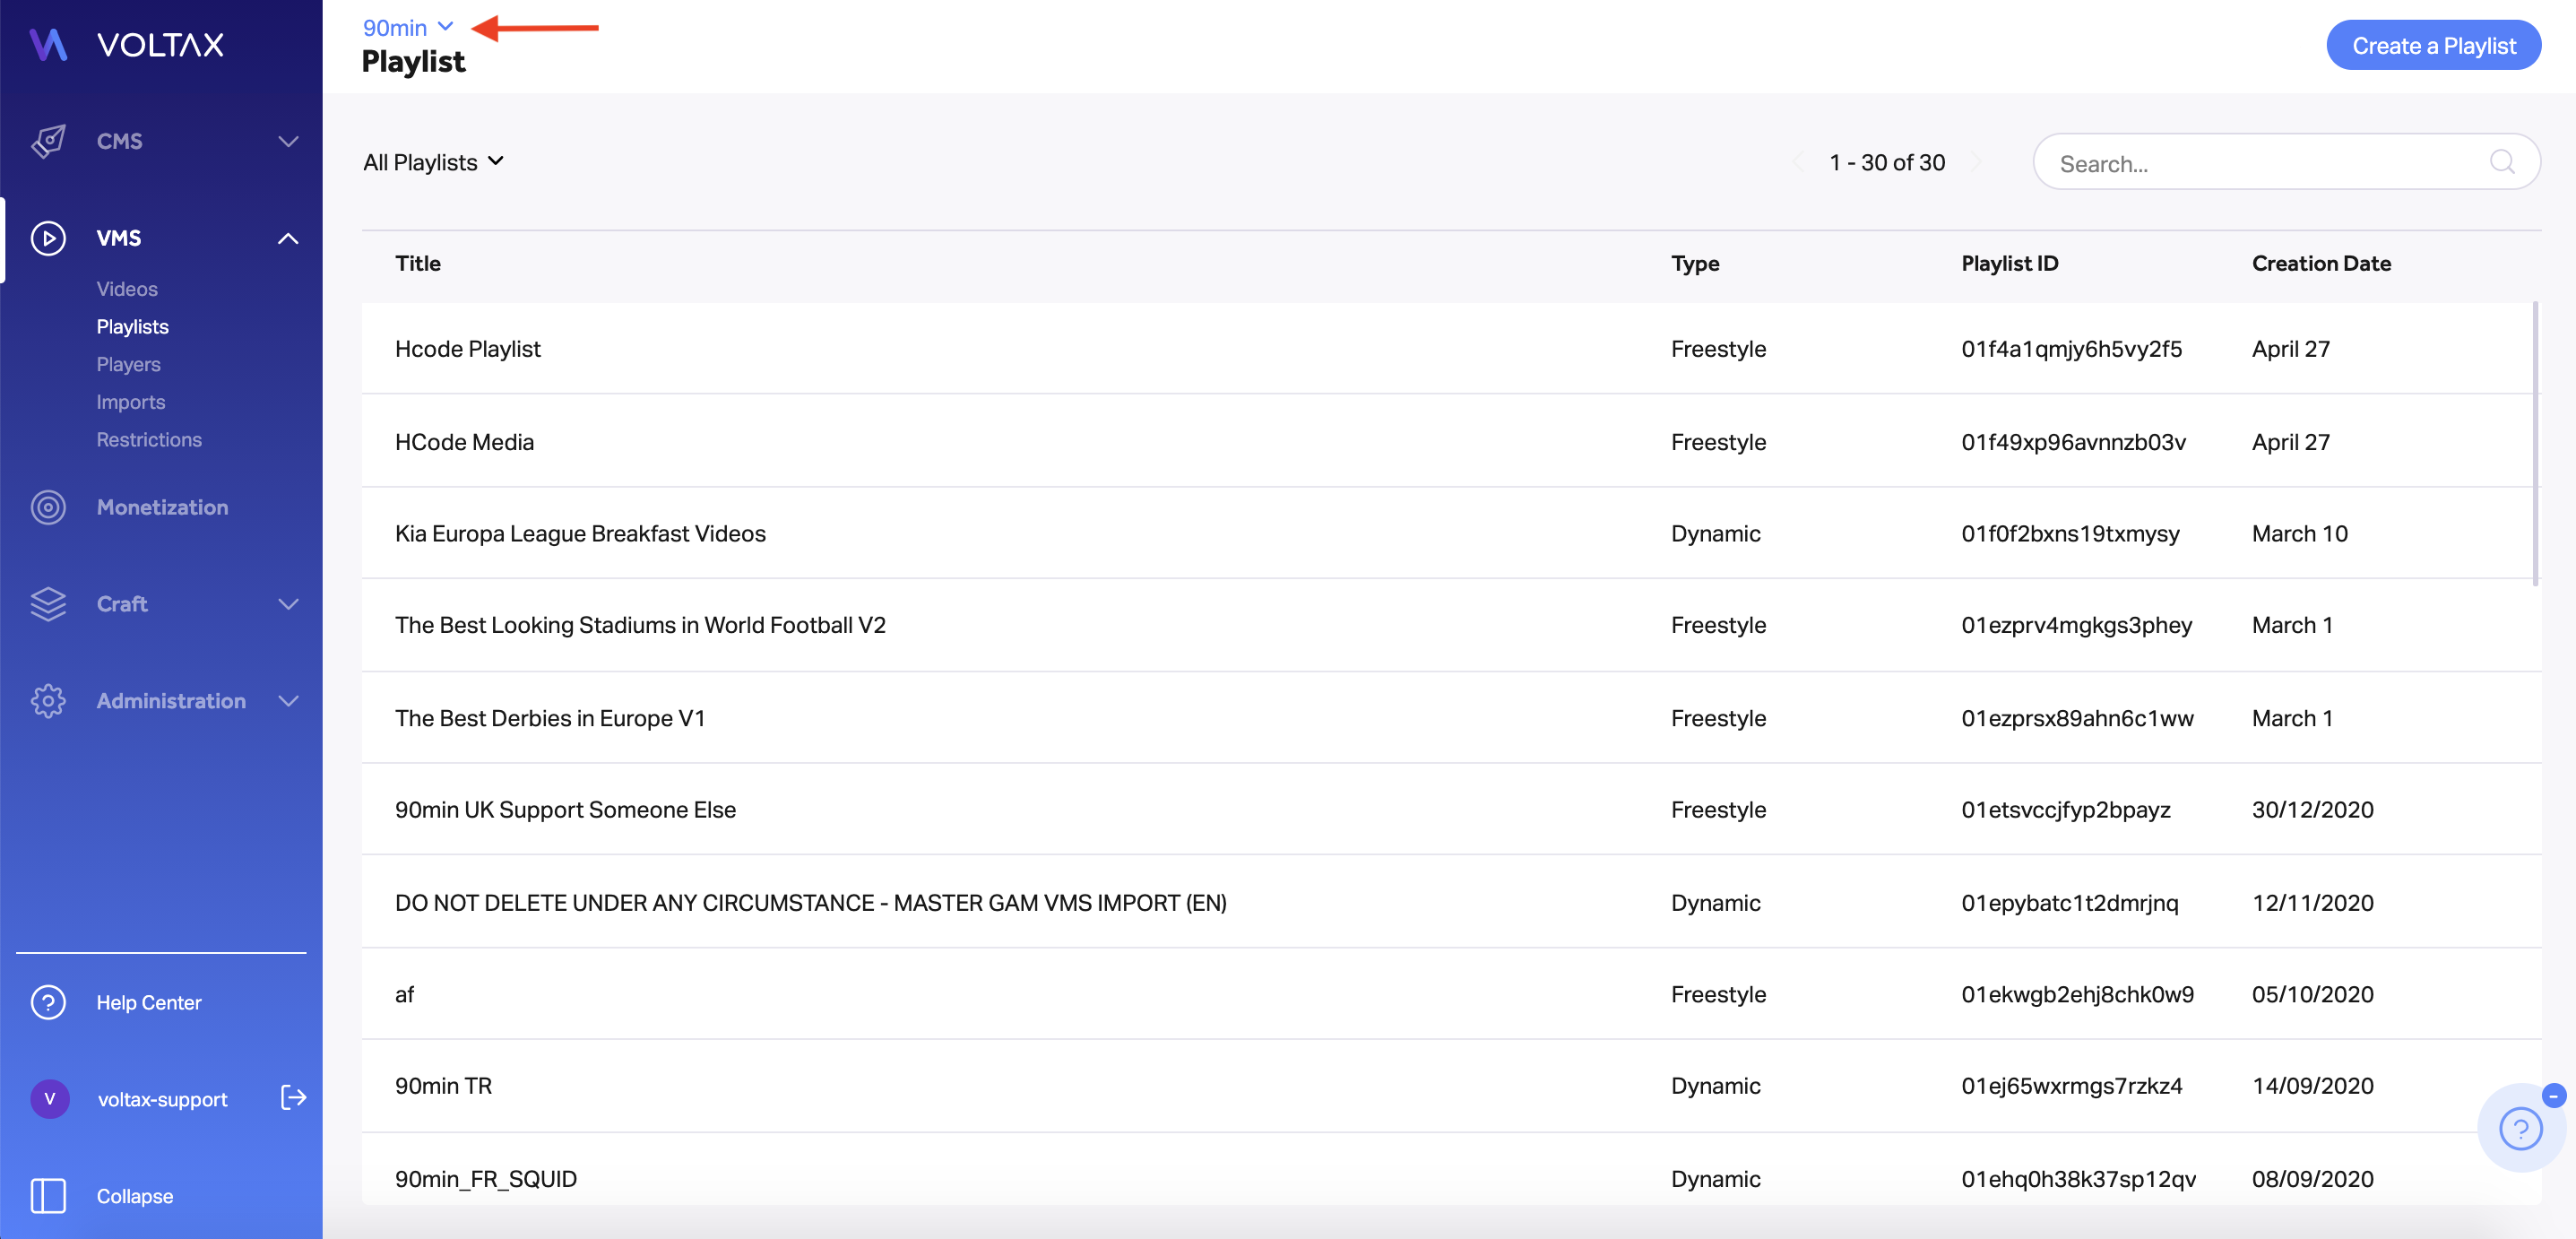Open Kia Europa League Breakfast Videos playlist
2576x1239 pixels.
1450,533
